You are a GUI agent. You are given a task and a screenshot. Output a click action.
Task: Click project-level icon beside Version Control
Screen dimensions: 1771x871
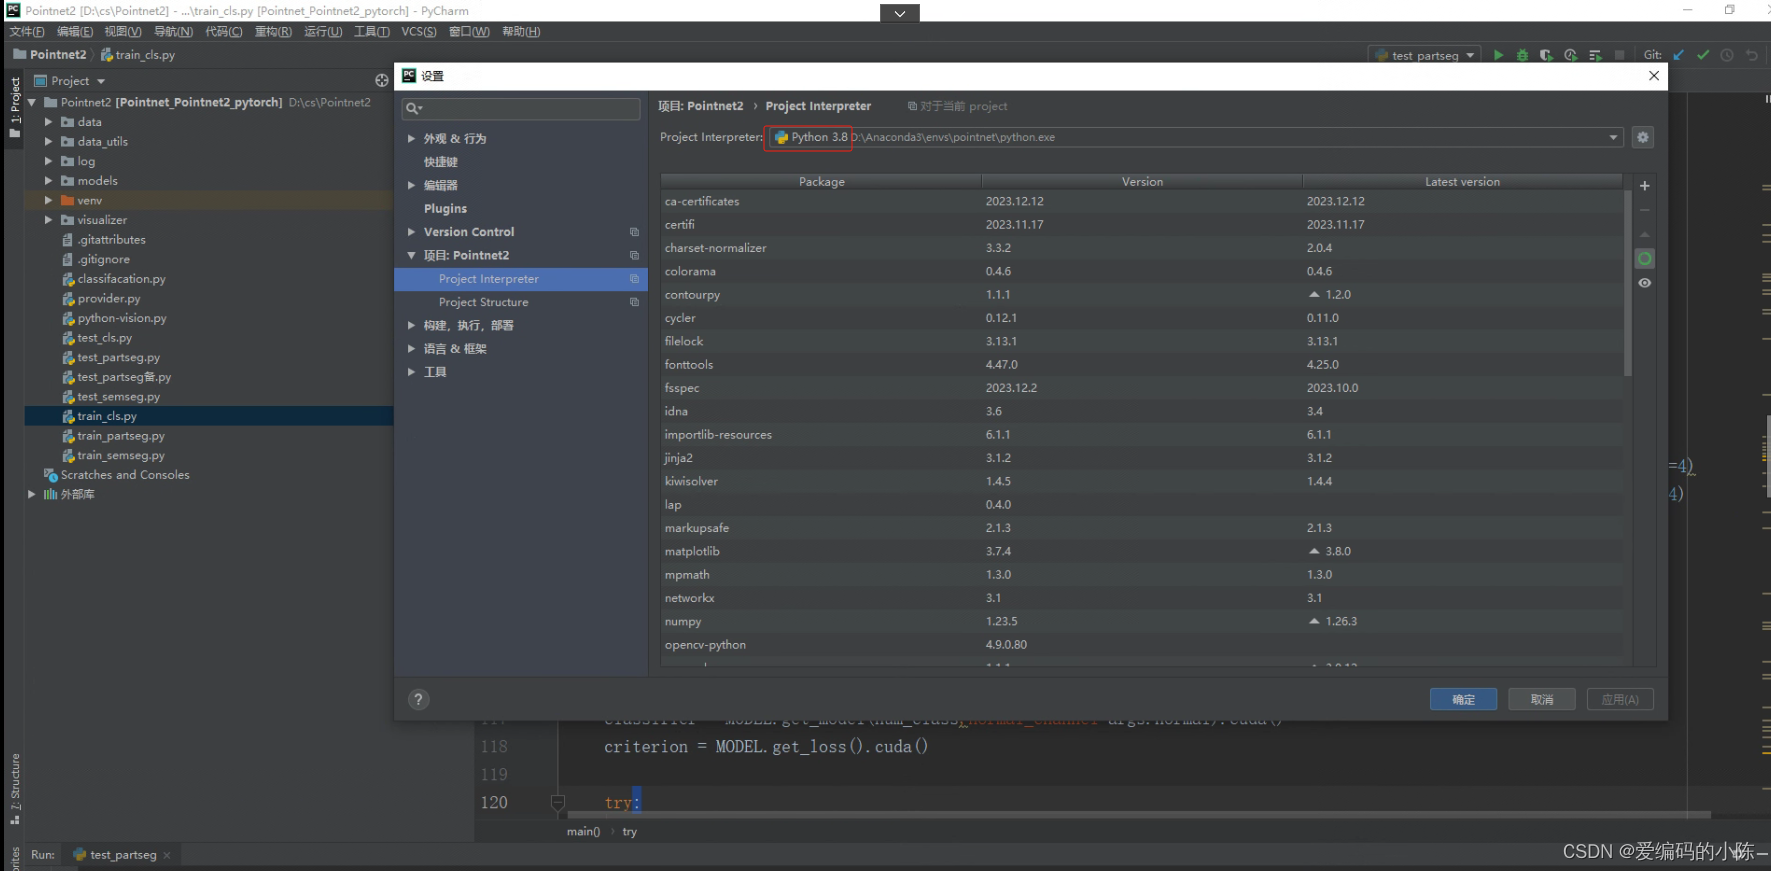[634, 232]
